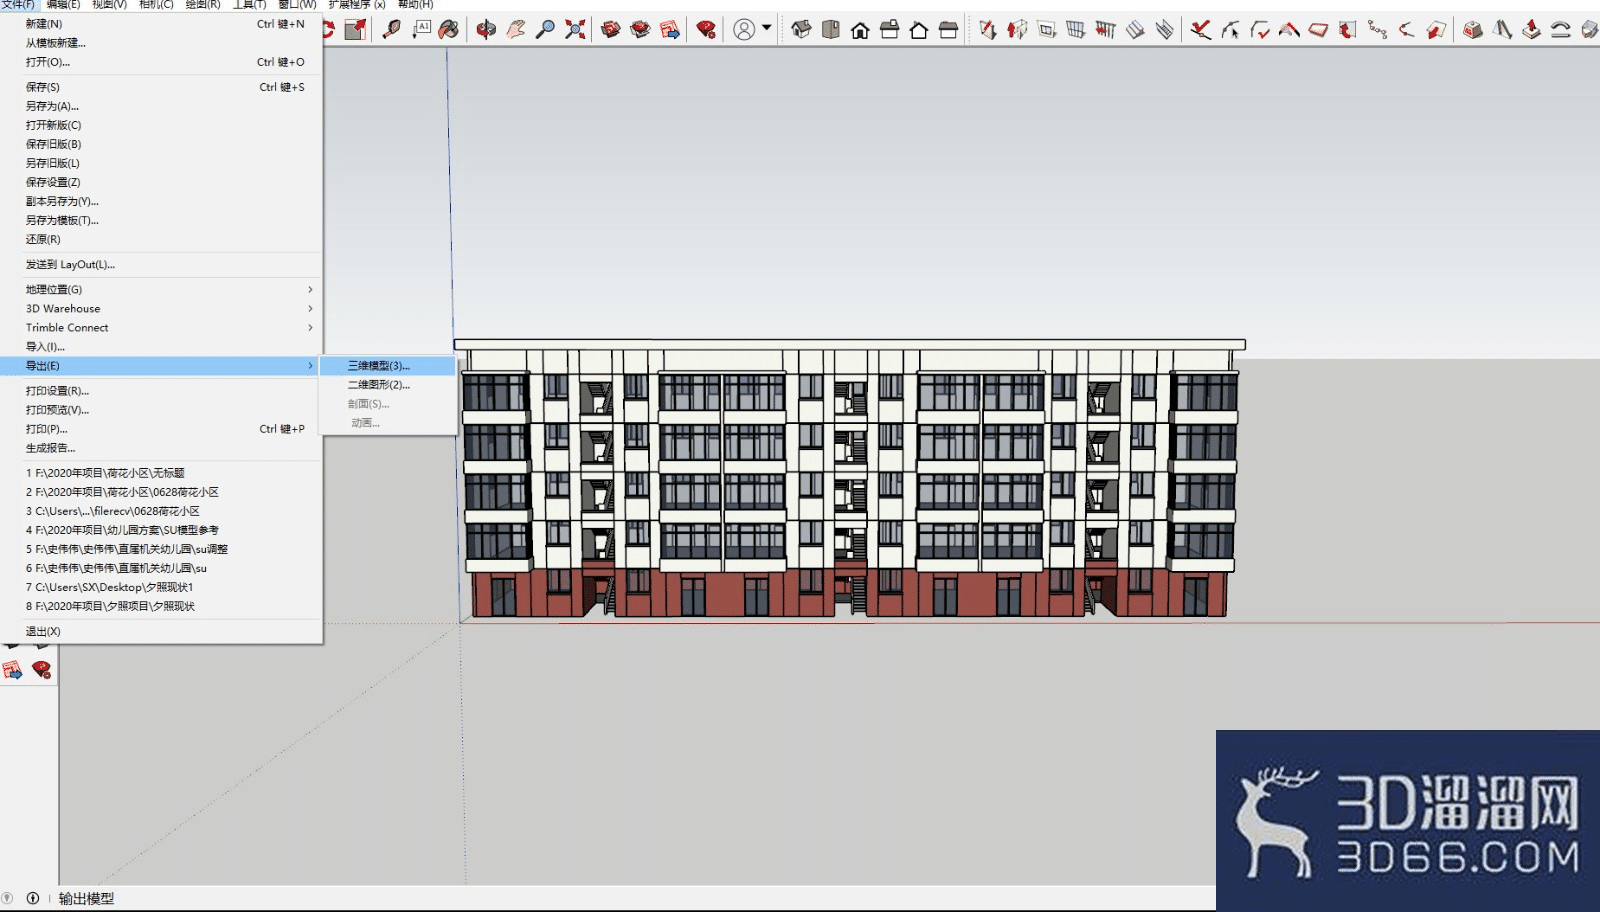This screenshot has width=1600, height=912.
Task: Open the 扩展程序 (x) menu
Action: click(357, 5)
